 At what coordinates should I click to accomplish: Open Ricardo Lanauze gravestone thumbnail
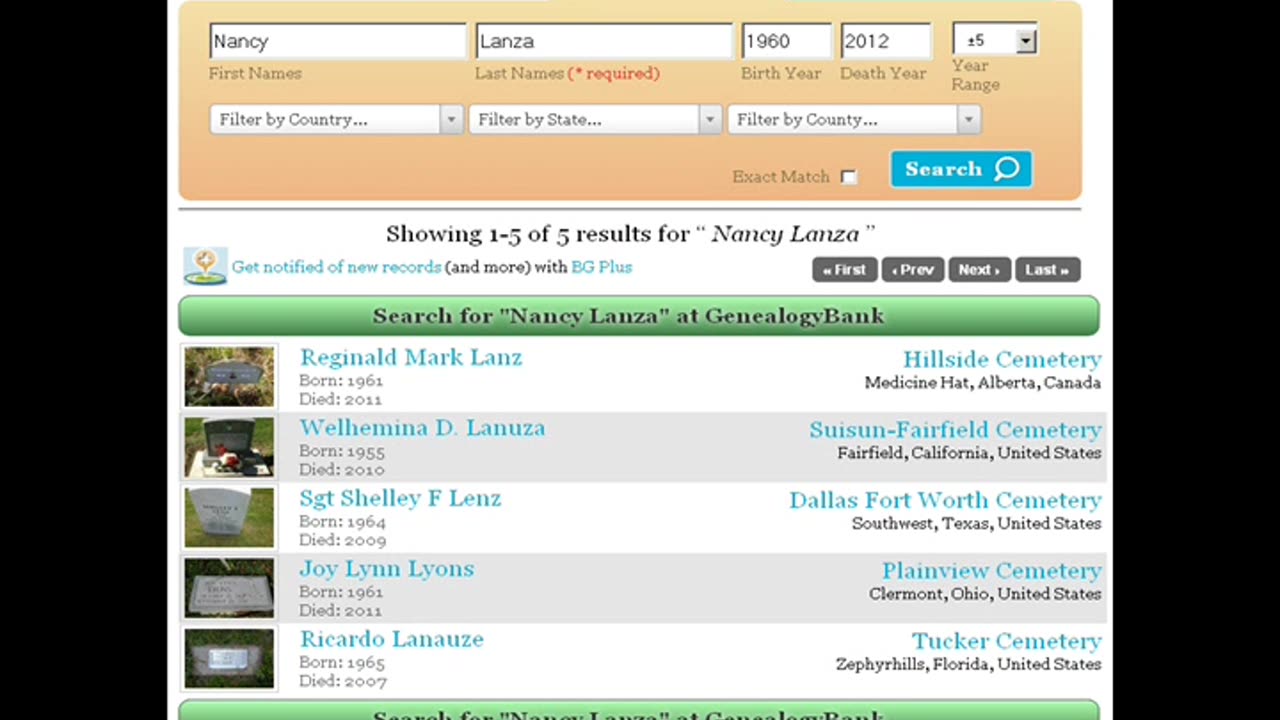[229, 658]
